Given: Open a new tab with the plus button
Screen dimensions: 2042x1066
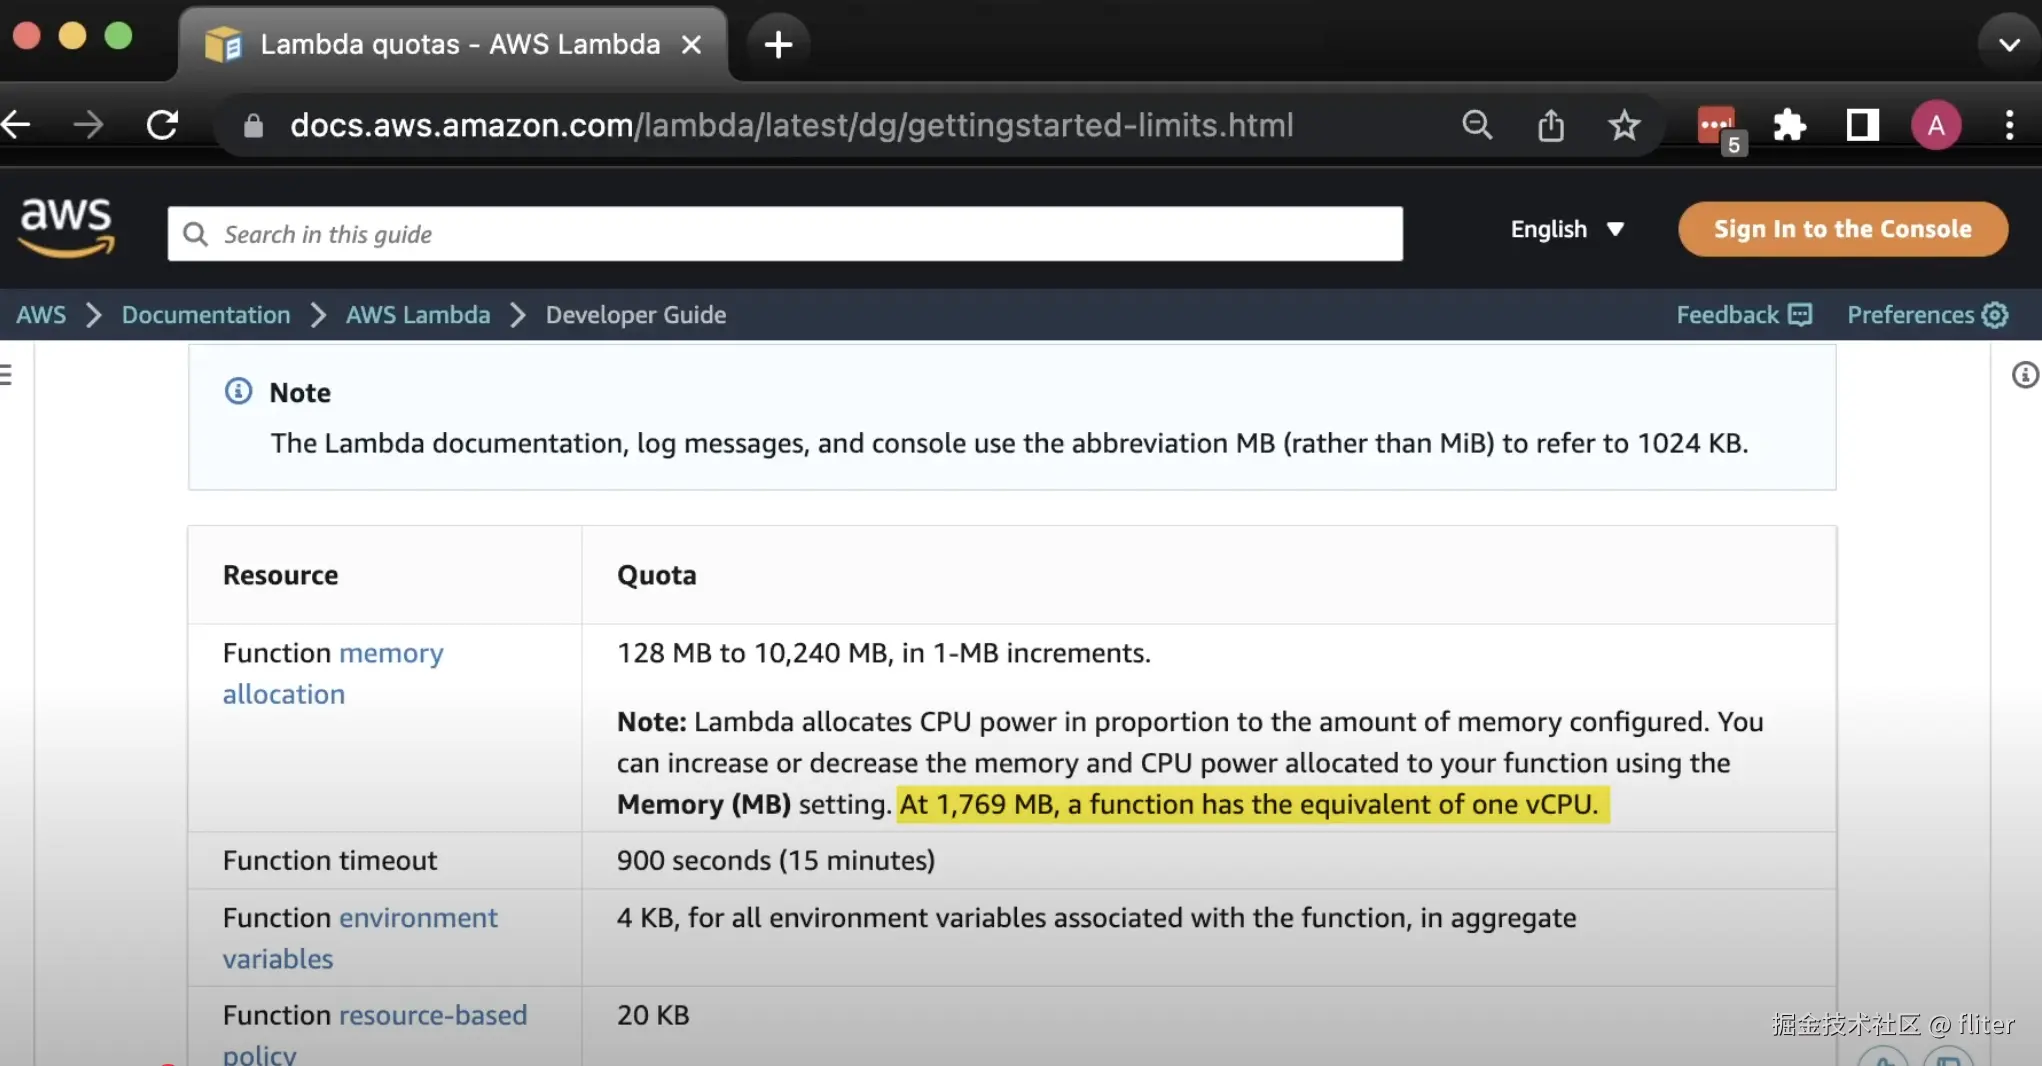Looking at the screenshot, I should (777, 44).
